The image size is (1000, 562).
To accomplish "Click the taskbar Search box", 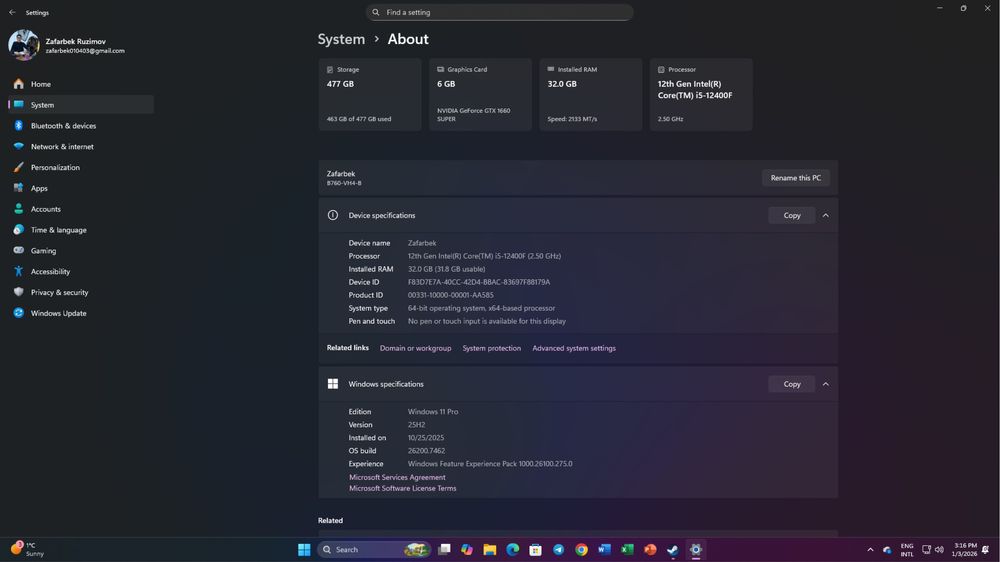I will click(374, 549).
